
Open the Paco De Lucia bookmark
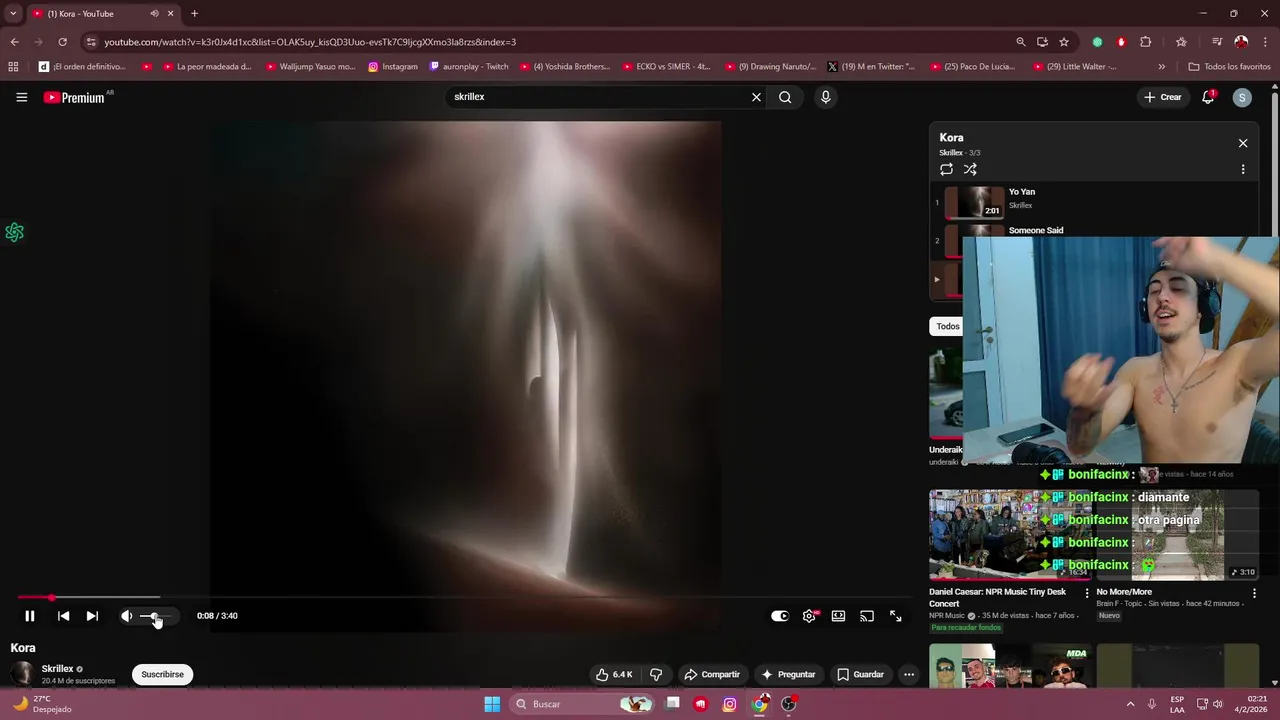[973, 67]
